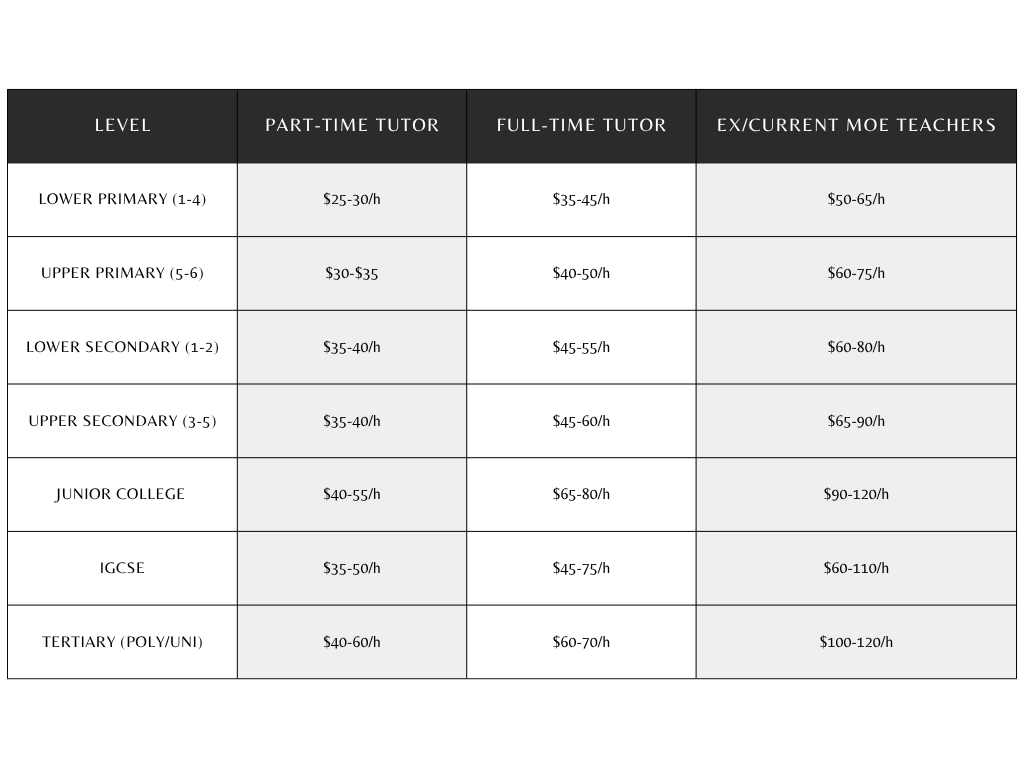Select the IGCSE row label
The width and height of the screenshot is (1024, 768).
pyautogui.click(x=122, y=568)
